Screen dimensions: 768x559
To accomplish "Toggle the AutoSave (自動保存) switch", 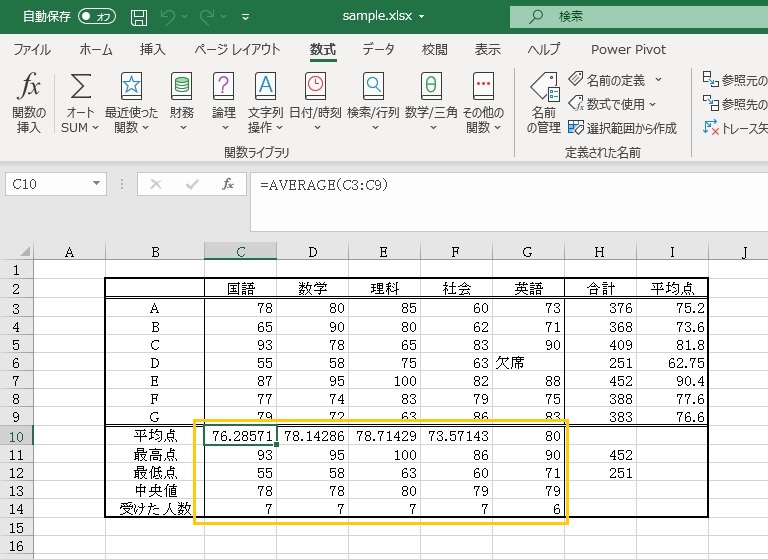I will (x=97, y=17).
